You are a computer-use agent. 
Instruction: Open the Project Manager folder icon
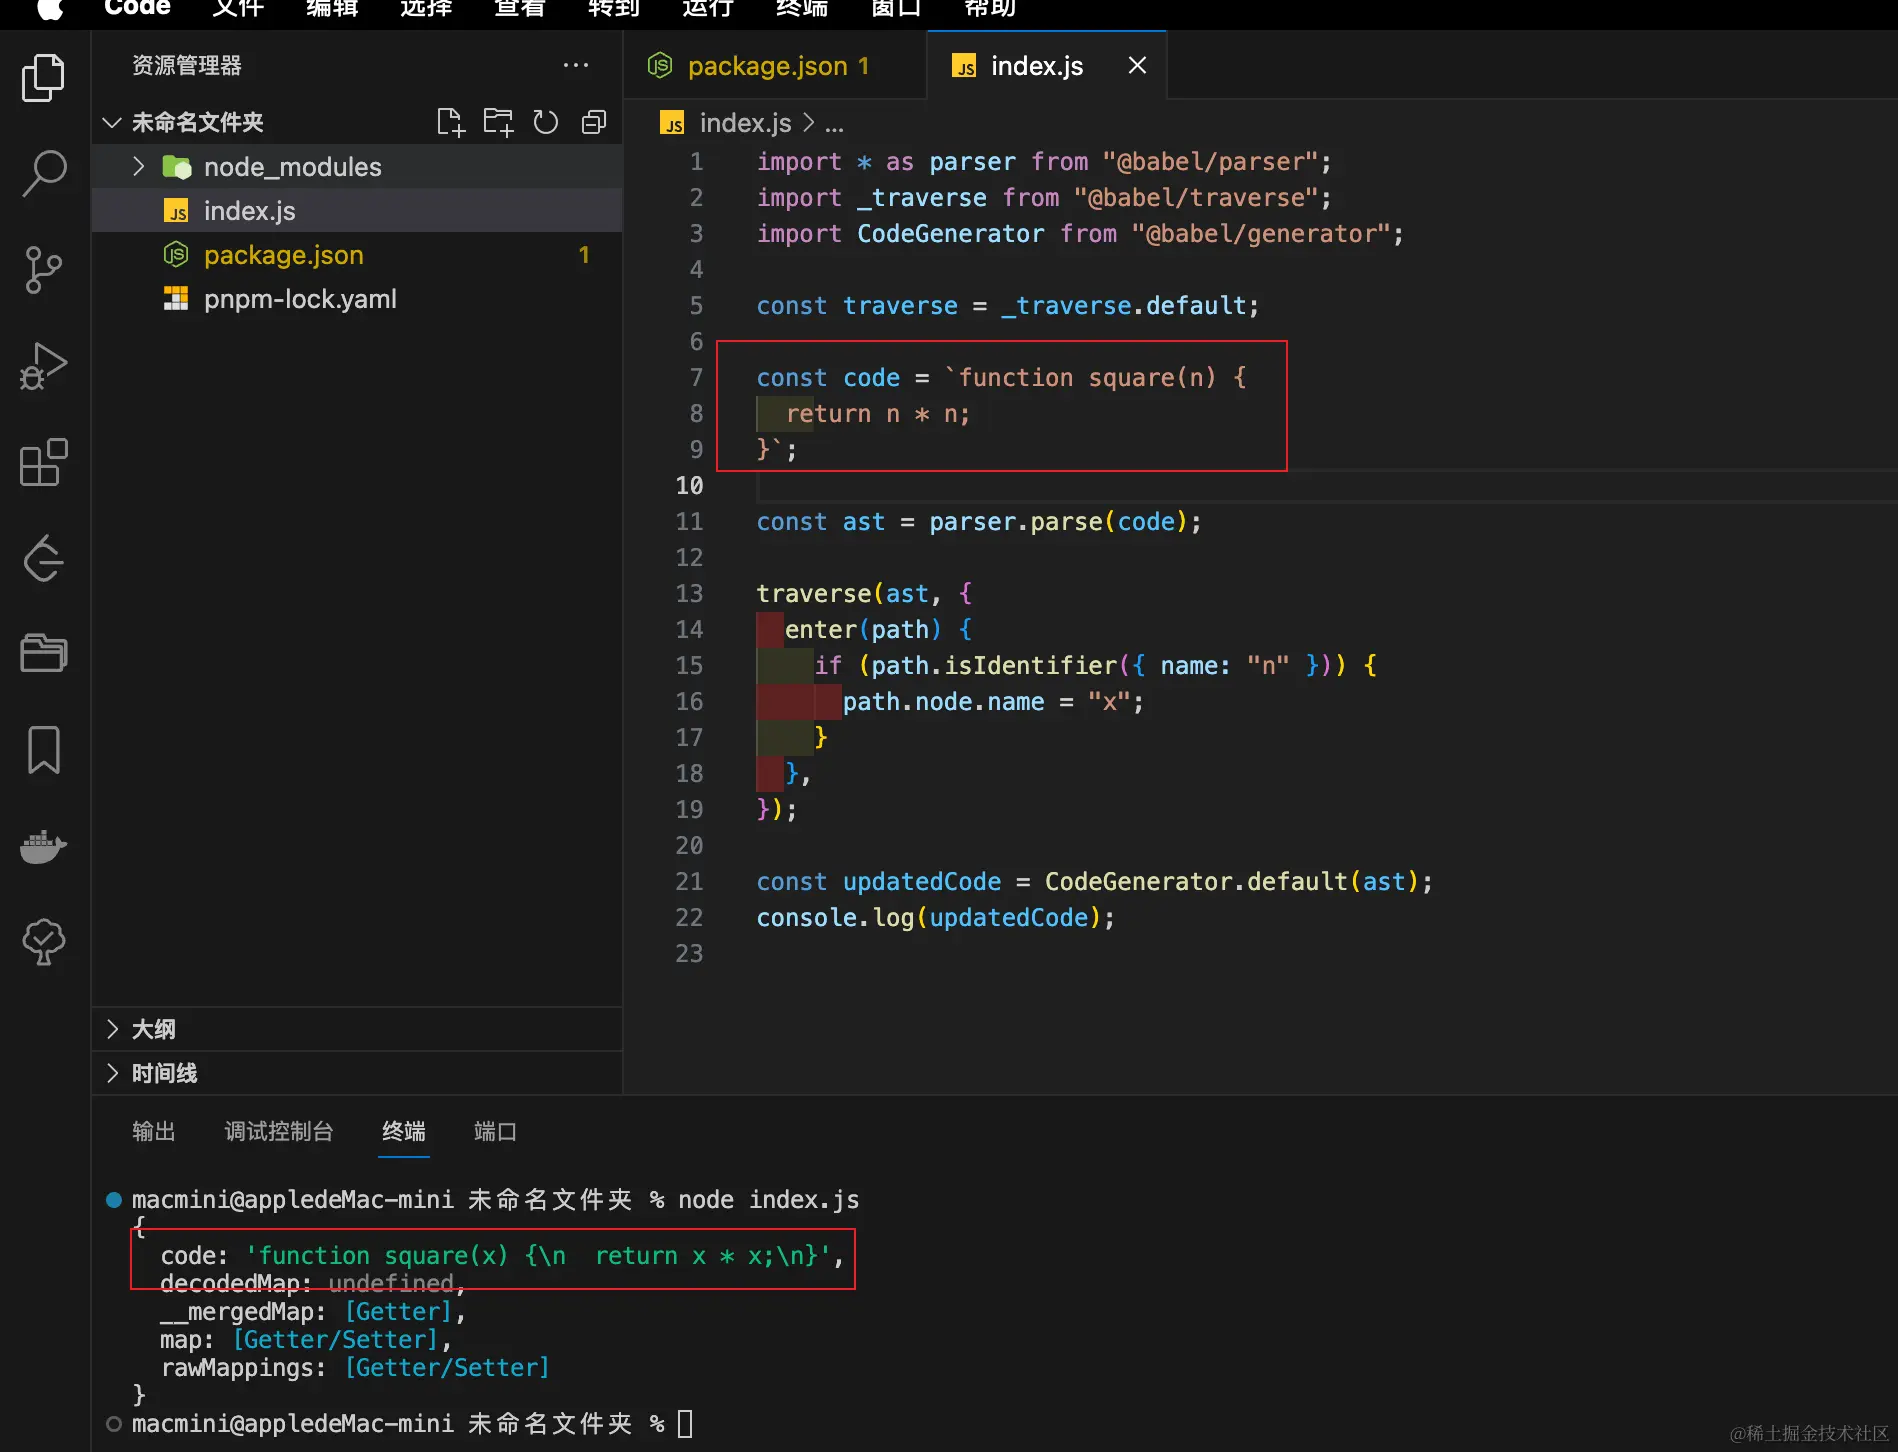click(x=43, y=654)
